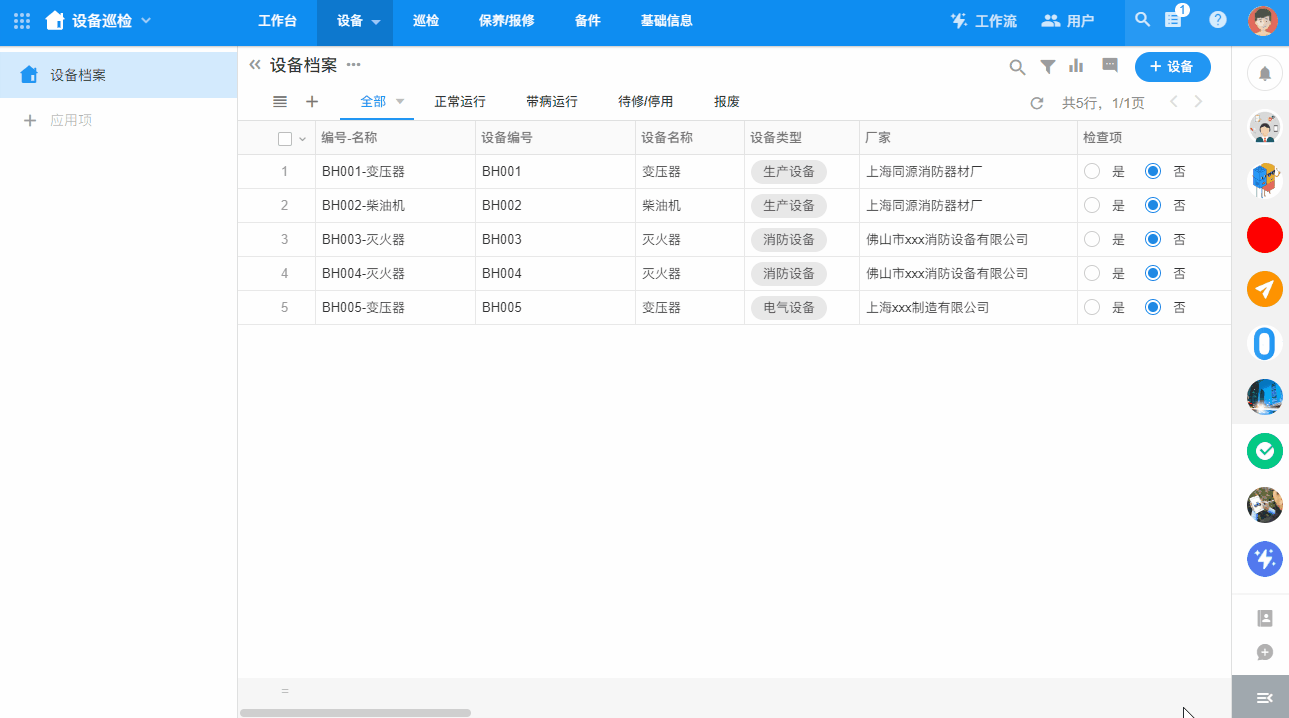Open the 巡检 top menu

426,21
